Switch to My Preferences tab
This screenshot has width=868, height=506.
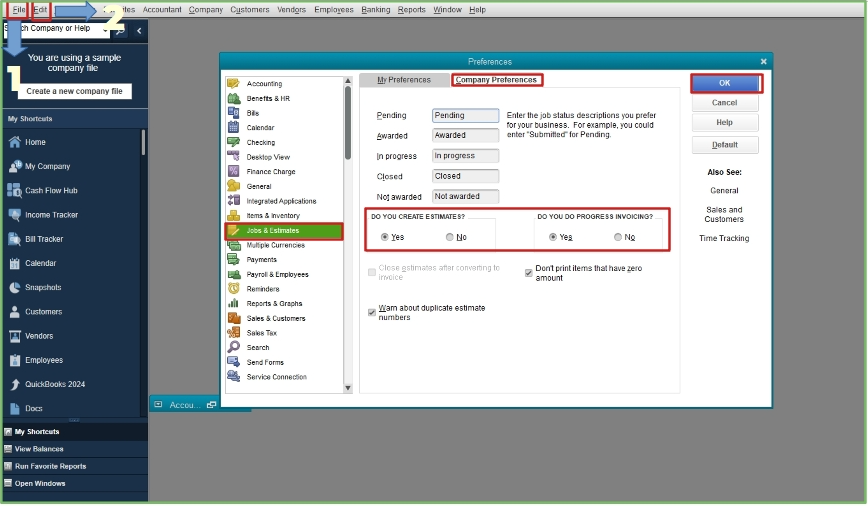pyautogui.click(x=404, y=80)
